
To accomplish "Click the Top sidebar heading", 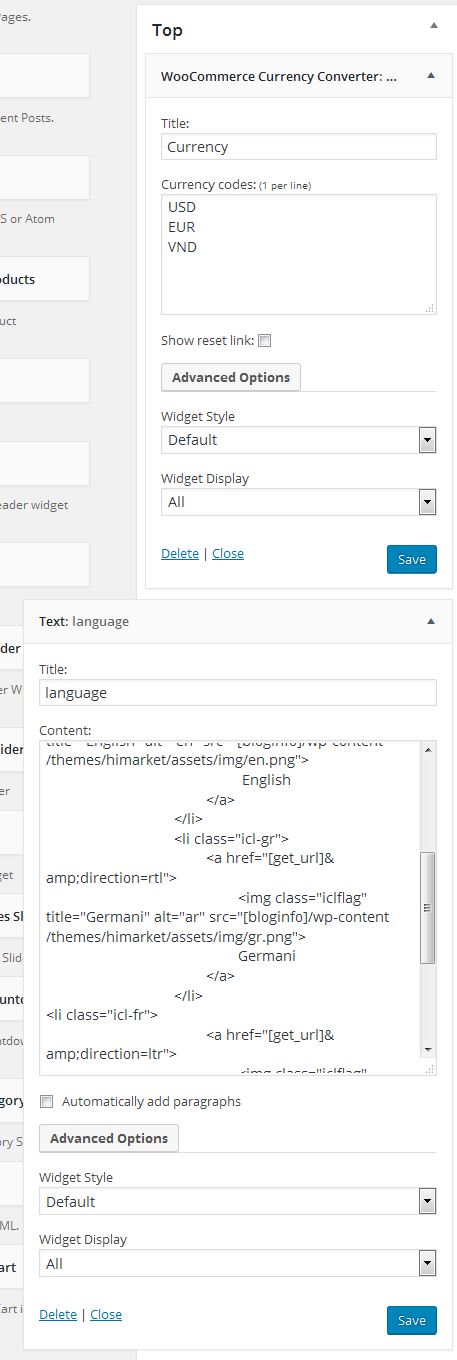I will 167,31.
